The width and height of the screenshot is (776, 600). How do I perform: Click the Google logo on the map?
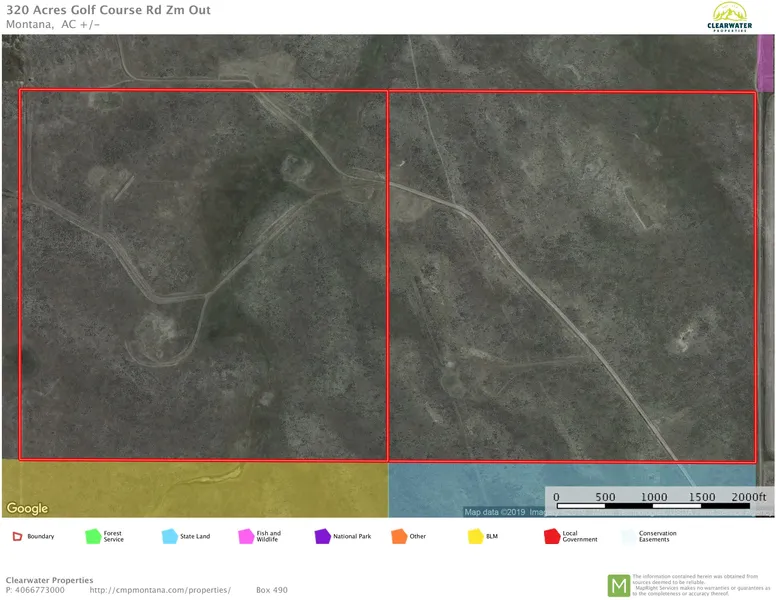click(x=27, y=508)
